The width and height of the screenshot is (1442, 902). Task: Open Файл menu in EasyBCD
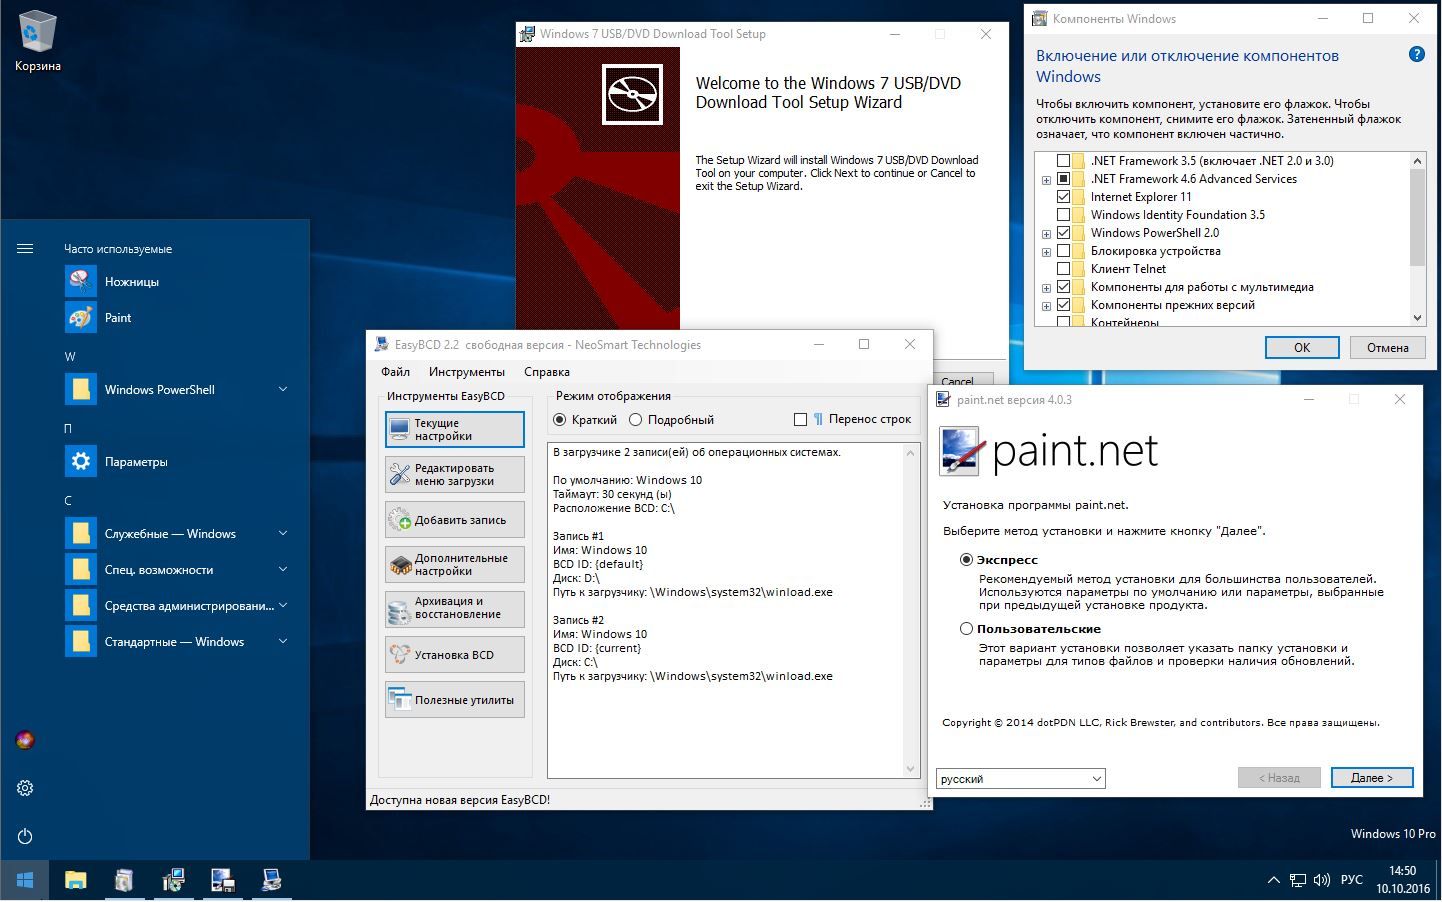pyautogui.click(x=395, y=372)
